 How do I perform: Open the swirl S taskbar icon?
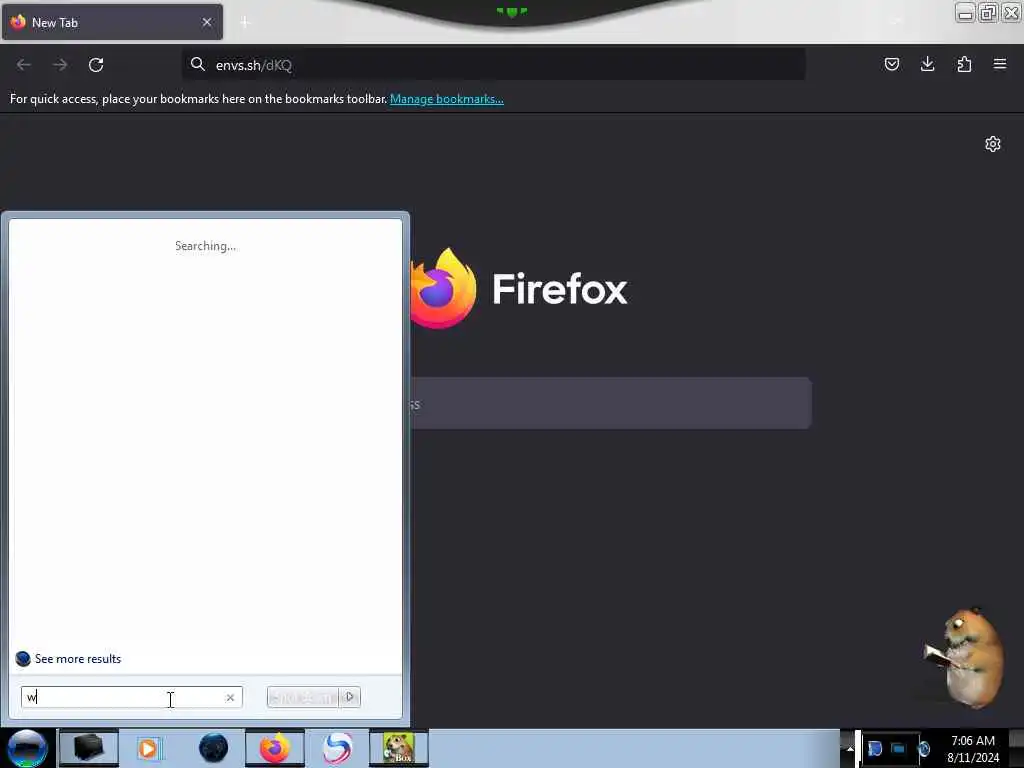click(x=338, y=748)
